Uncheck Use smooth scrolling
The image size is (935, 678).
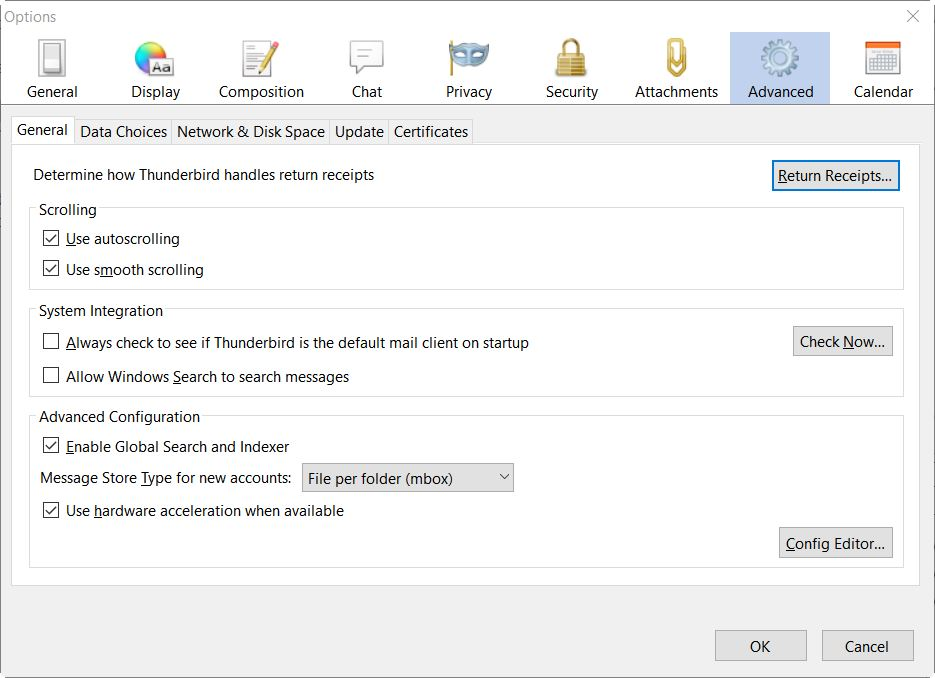tap(51, 269)
